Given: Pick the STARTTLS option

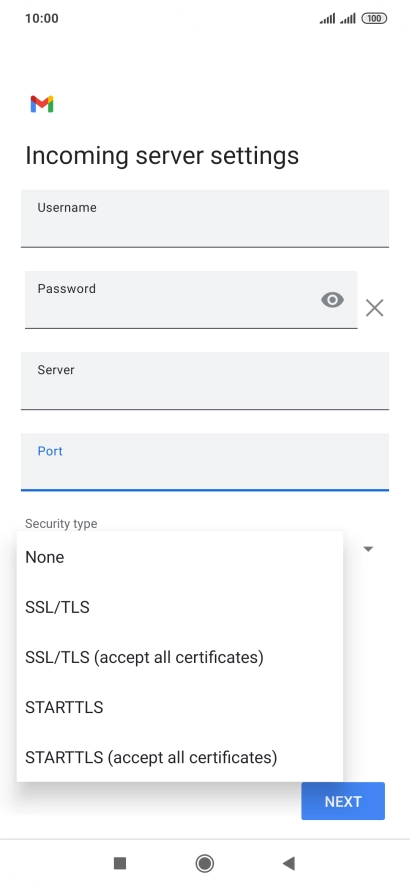Looking at the screenshot, I should [x=180, y=707].
